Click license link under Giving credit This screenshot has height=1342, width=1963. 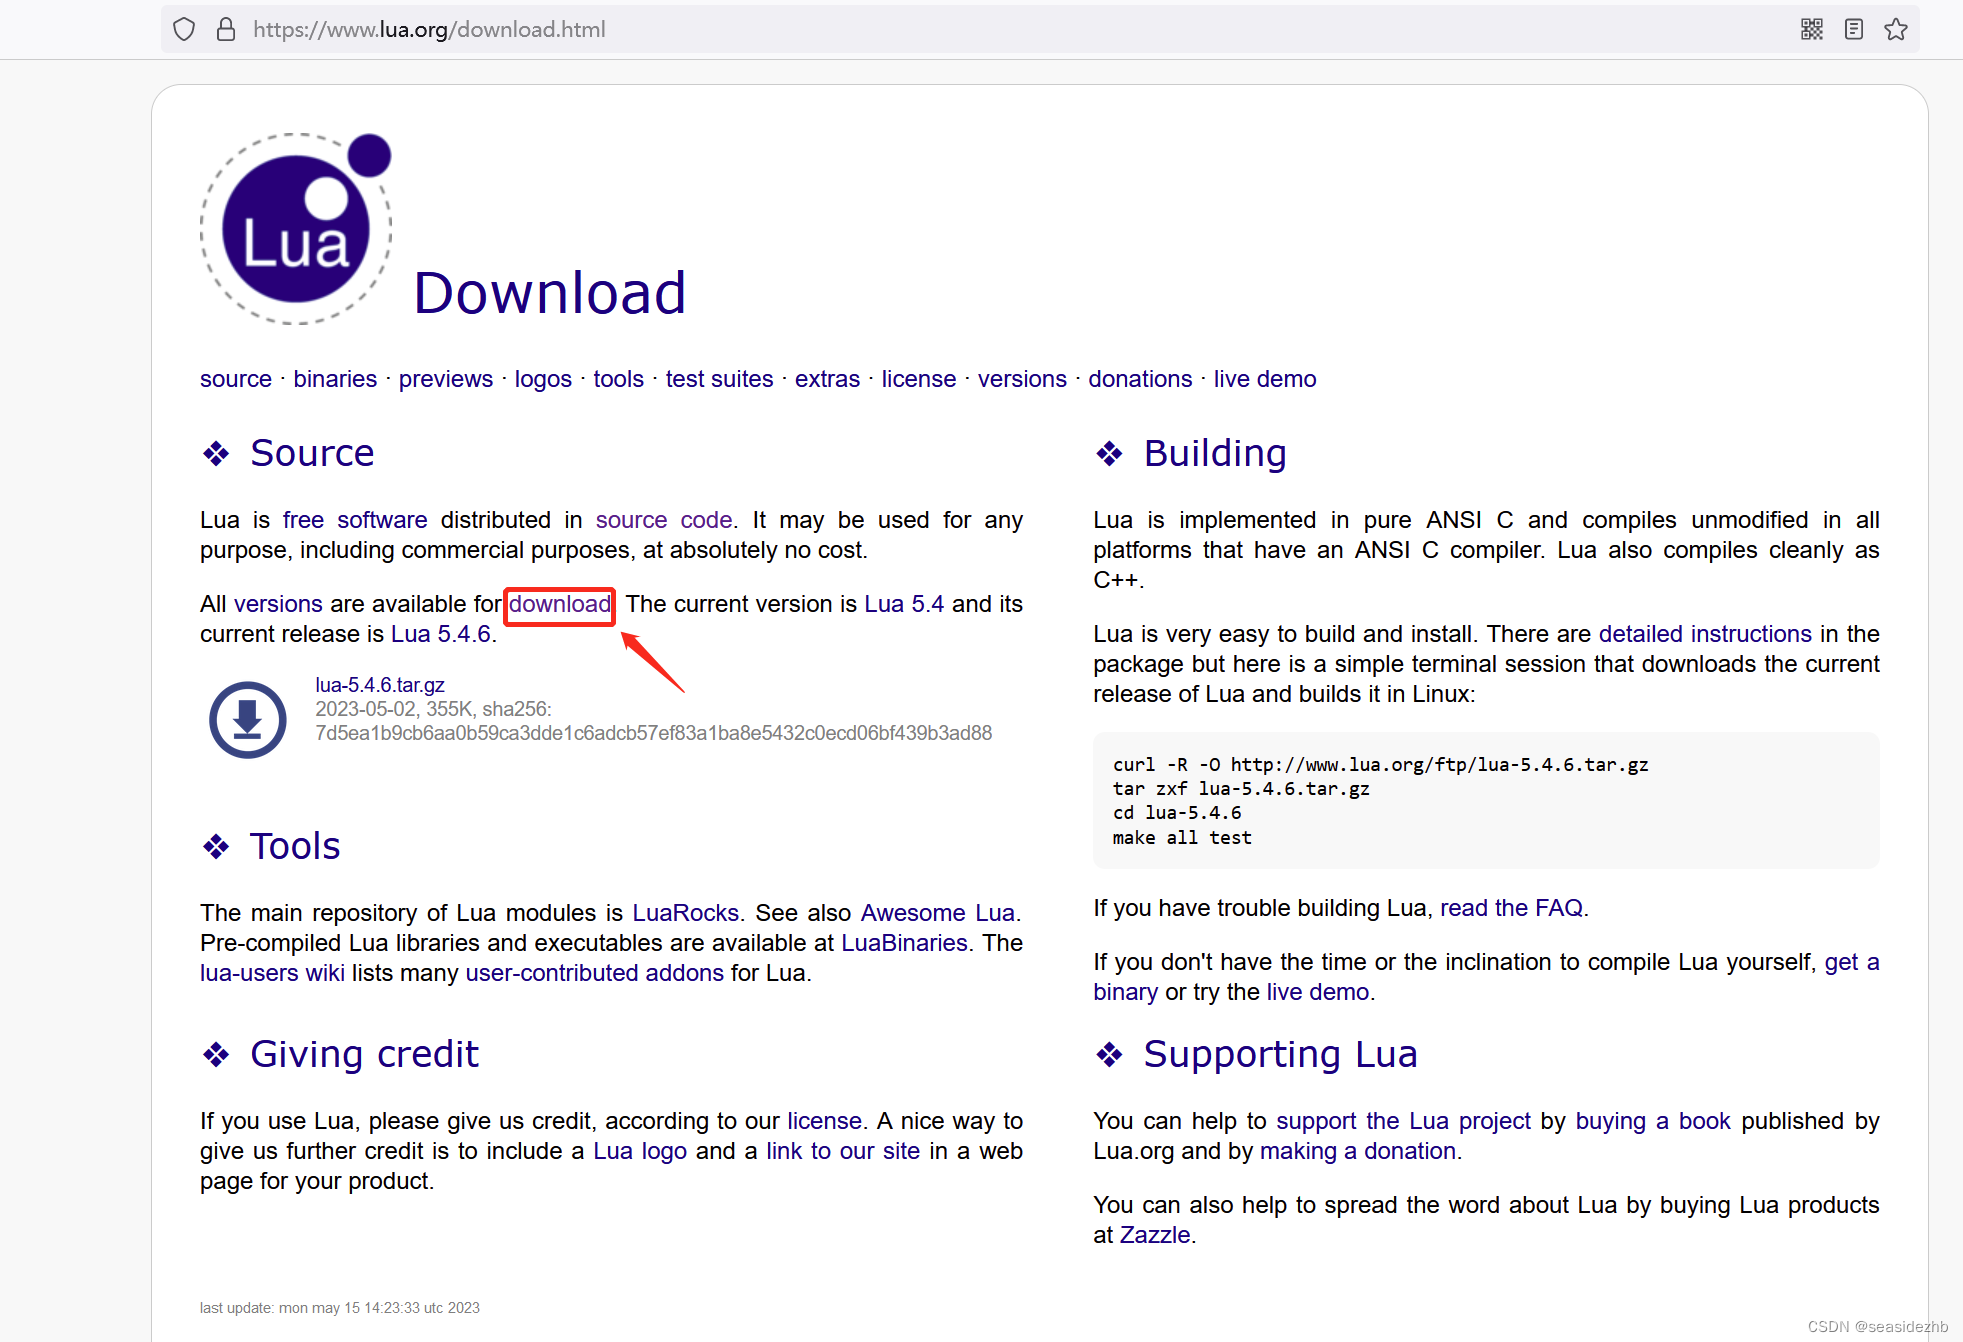pyautogui.click(x=824, y=1121)
